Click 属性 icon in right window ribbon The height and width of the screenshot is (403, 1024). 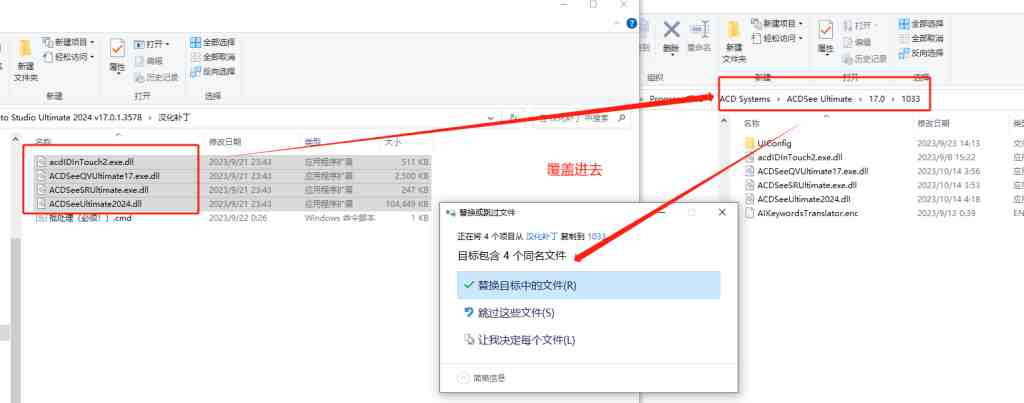point(826,38)
